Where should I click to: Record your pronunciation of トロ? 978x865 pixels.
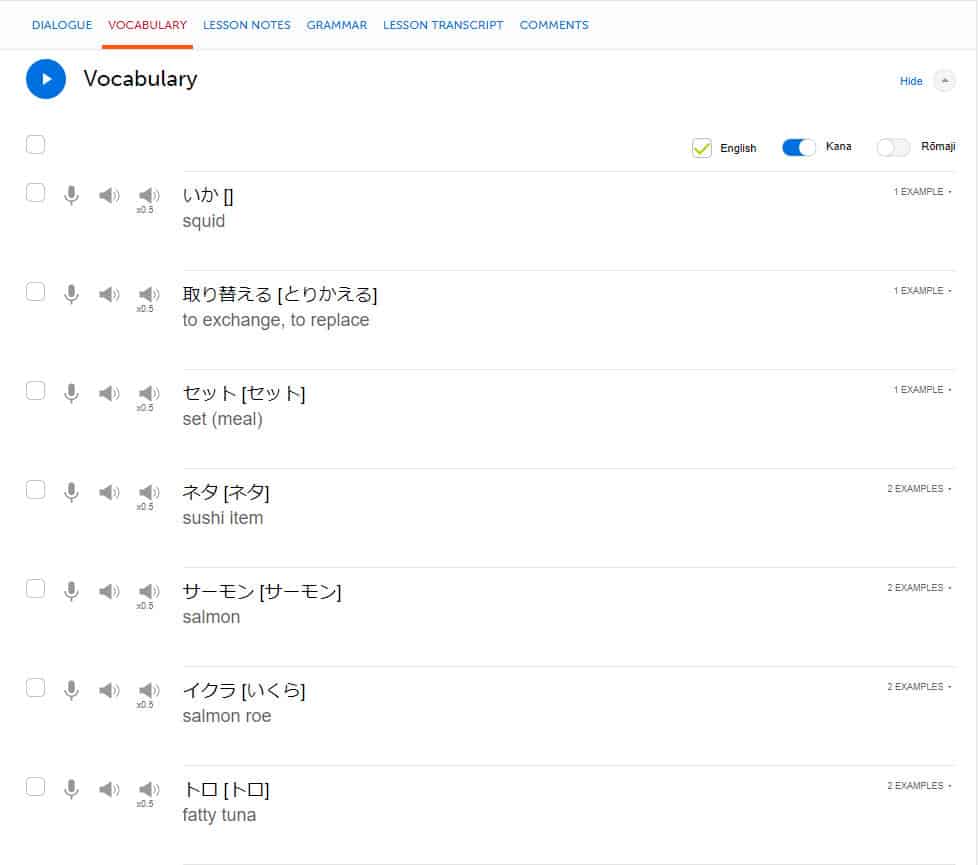[71, 788]
